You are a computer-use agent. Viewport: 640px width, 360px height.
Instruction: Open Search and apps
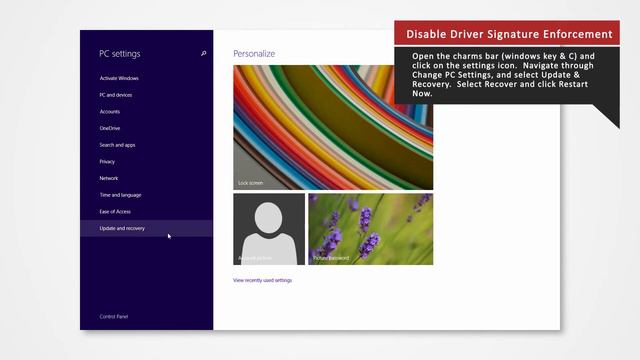tap(117, 145)
